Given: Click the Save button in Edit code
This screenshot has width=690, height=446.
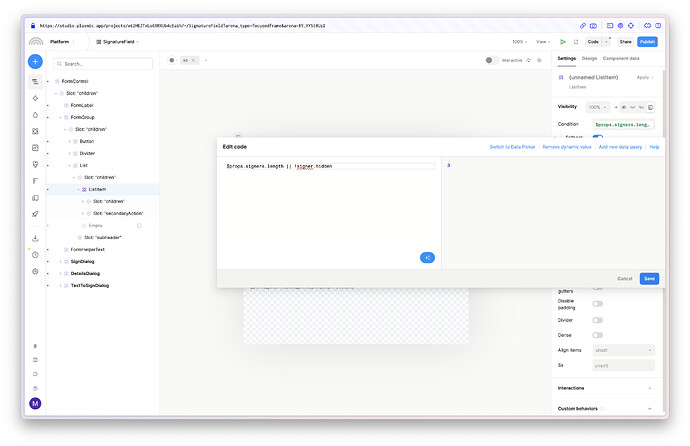Looking at the screenshot, I should 649,278.
